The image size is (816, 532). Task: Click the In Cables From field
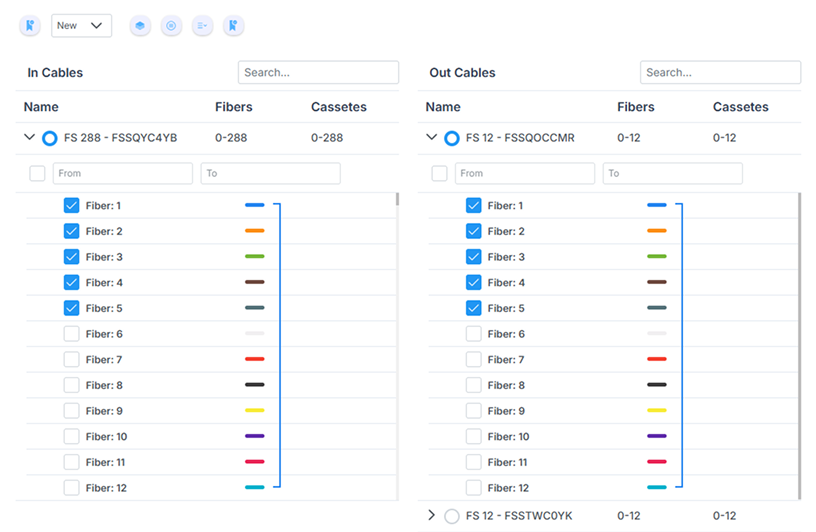(123, 173)
